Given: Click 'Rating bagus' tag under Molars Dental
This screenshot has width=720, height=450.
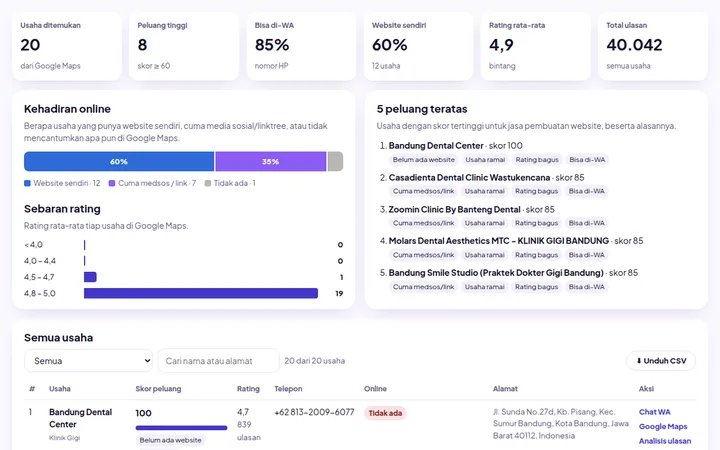Looking at the screenshot, I should pyautogui.click(x=536, y=255).
